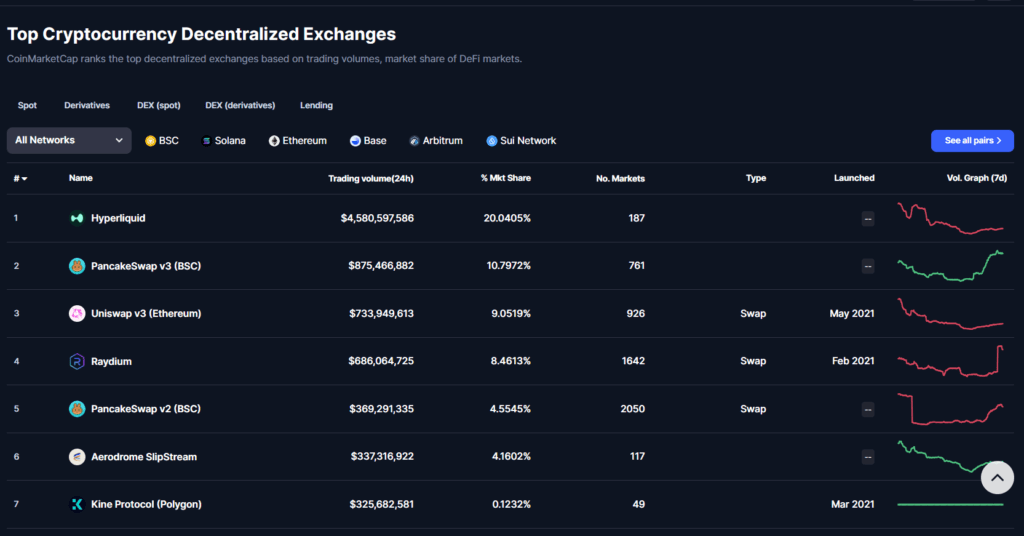Open the Aerodrome SlipStream link

tap(144, 456)
